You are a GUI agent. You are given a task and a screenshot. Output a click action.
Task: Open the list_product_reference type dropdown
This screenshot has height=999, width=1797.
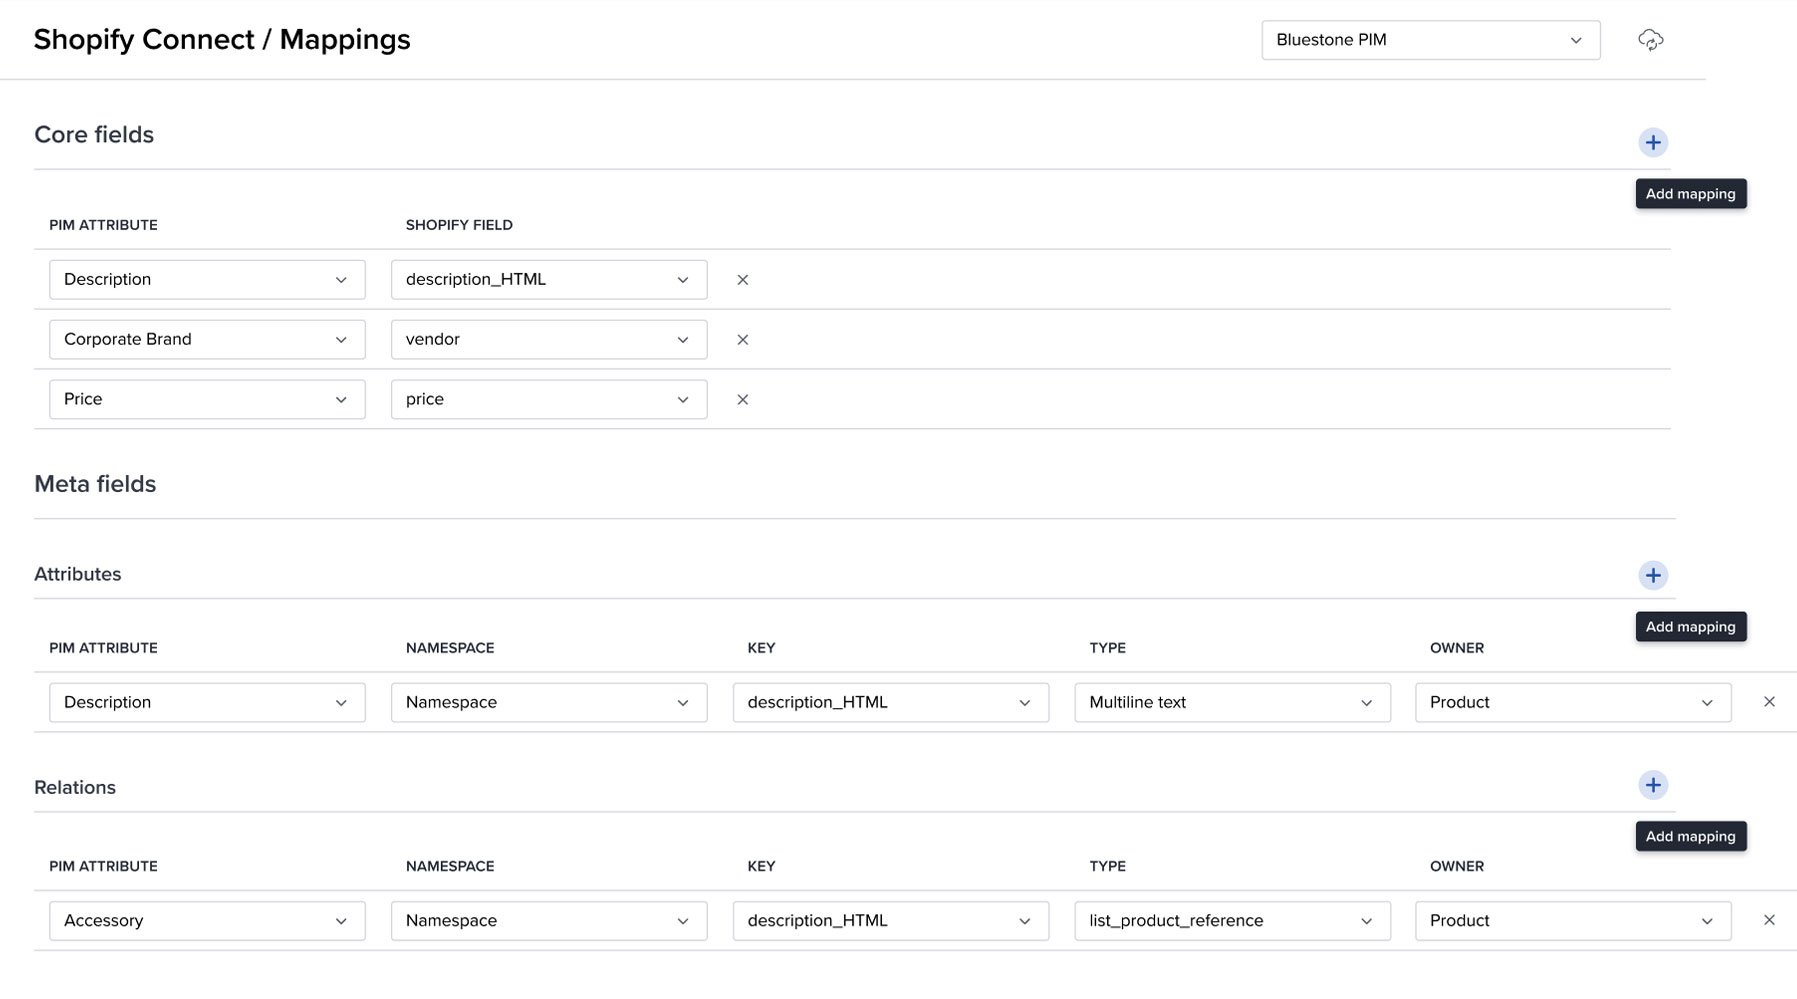click(x=1231, y=920)
